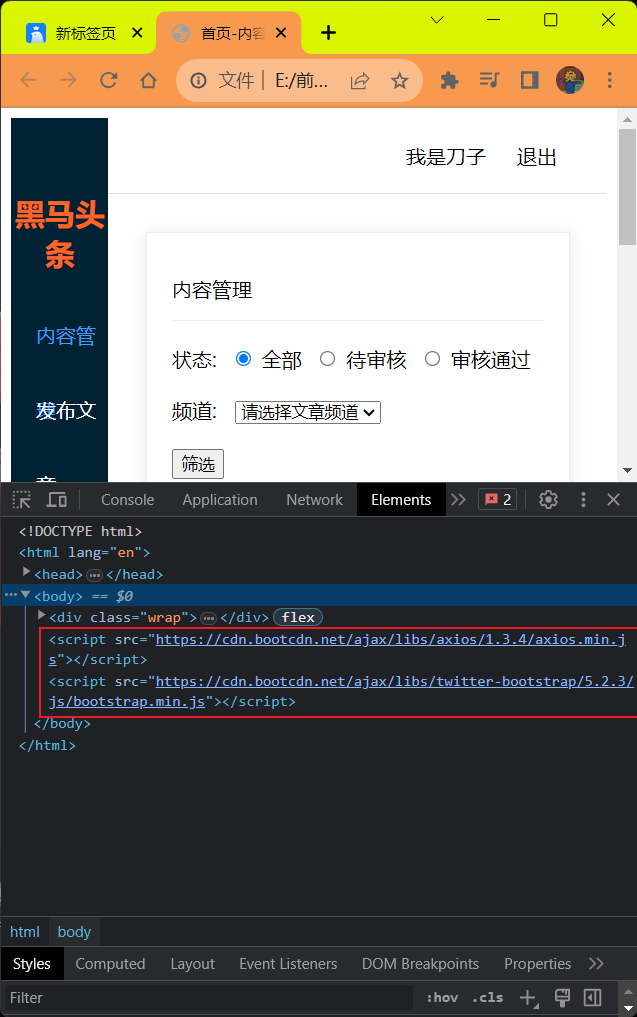Toggle the flex badge on wrap div
Image resolution: width=637 pixels, height=1017 pixels.
pos(298,617)
